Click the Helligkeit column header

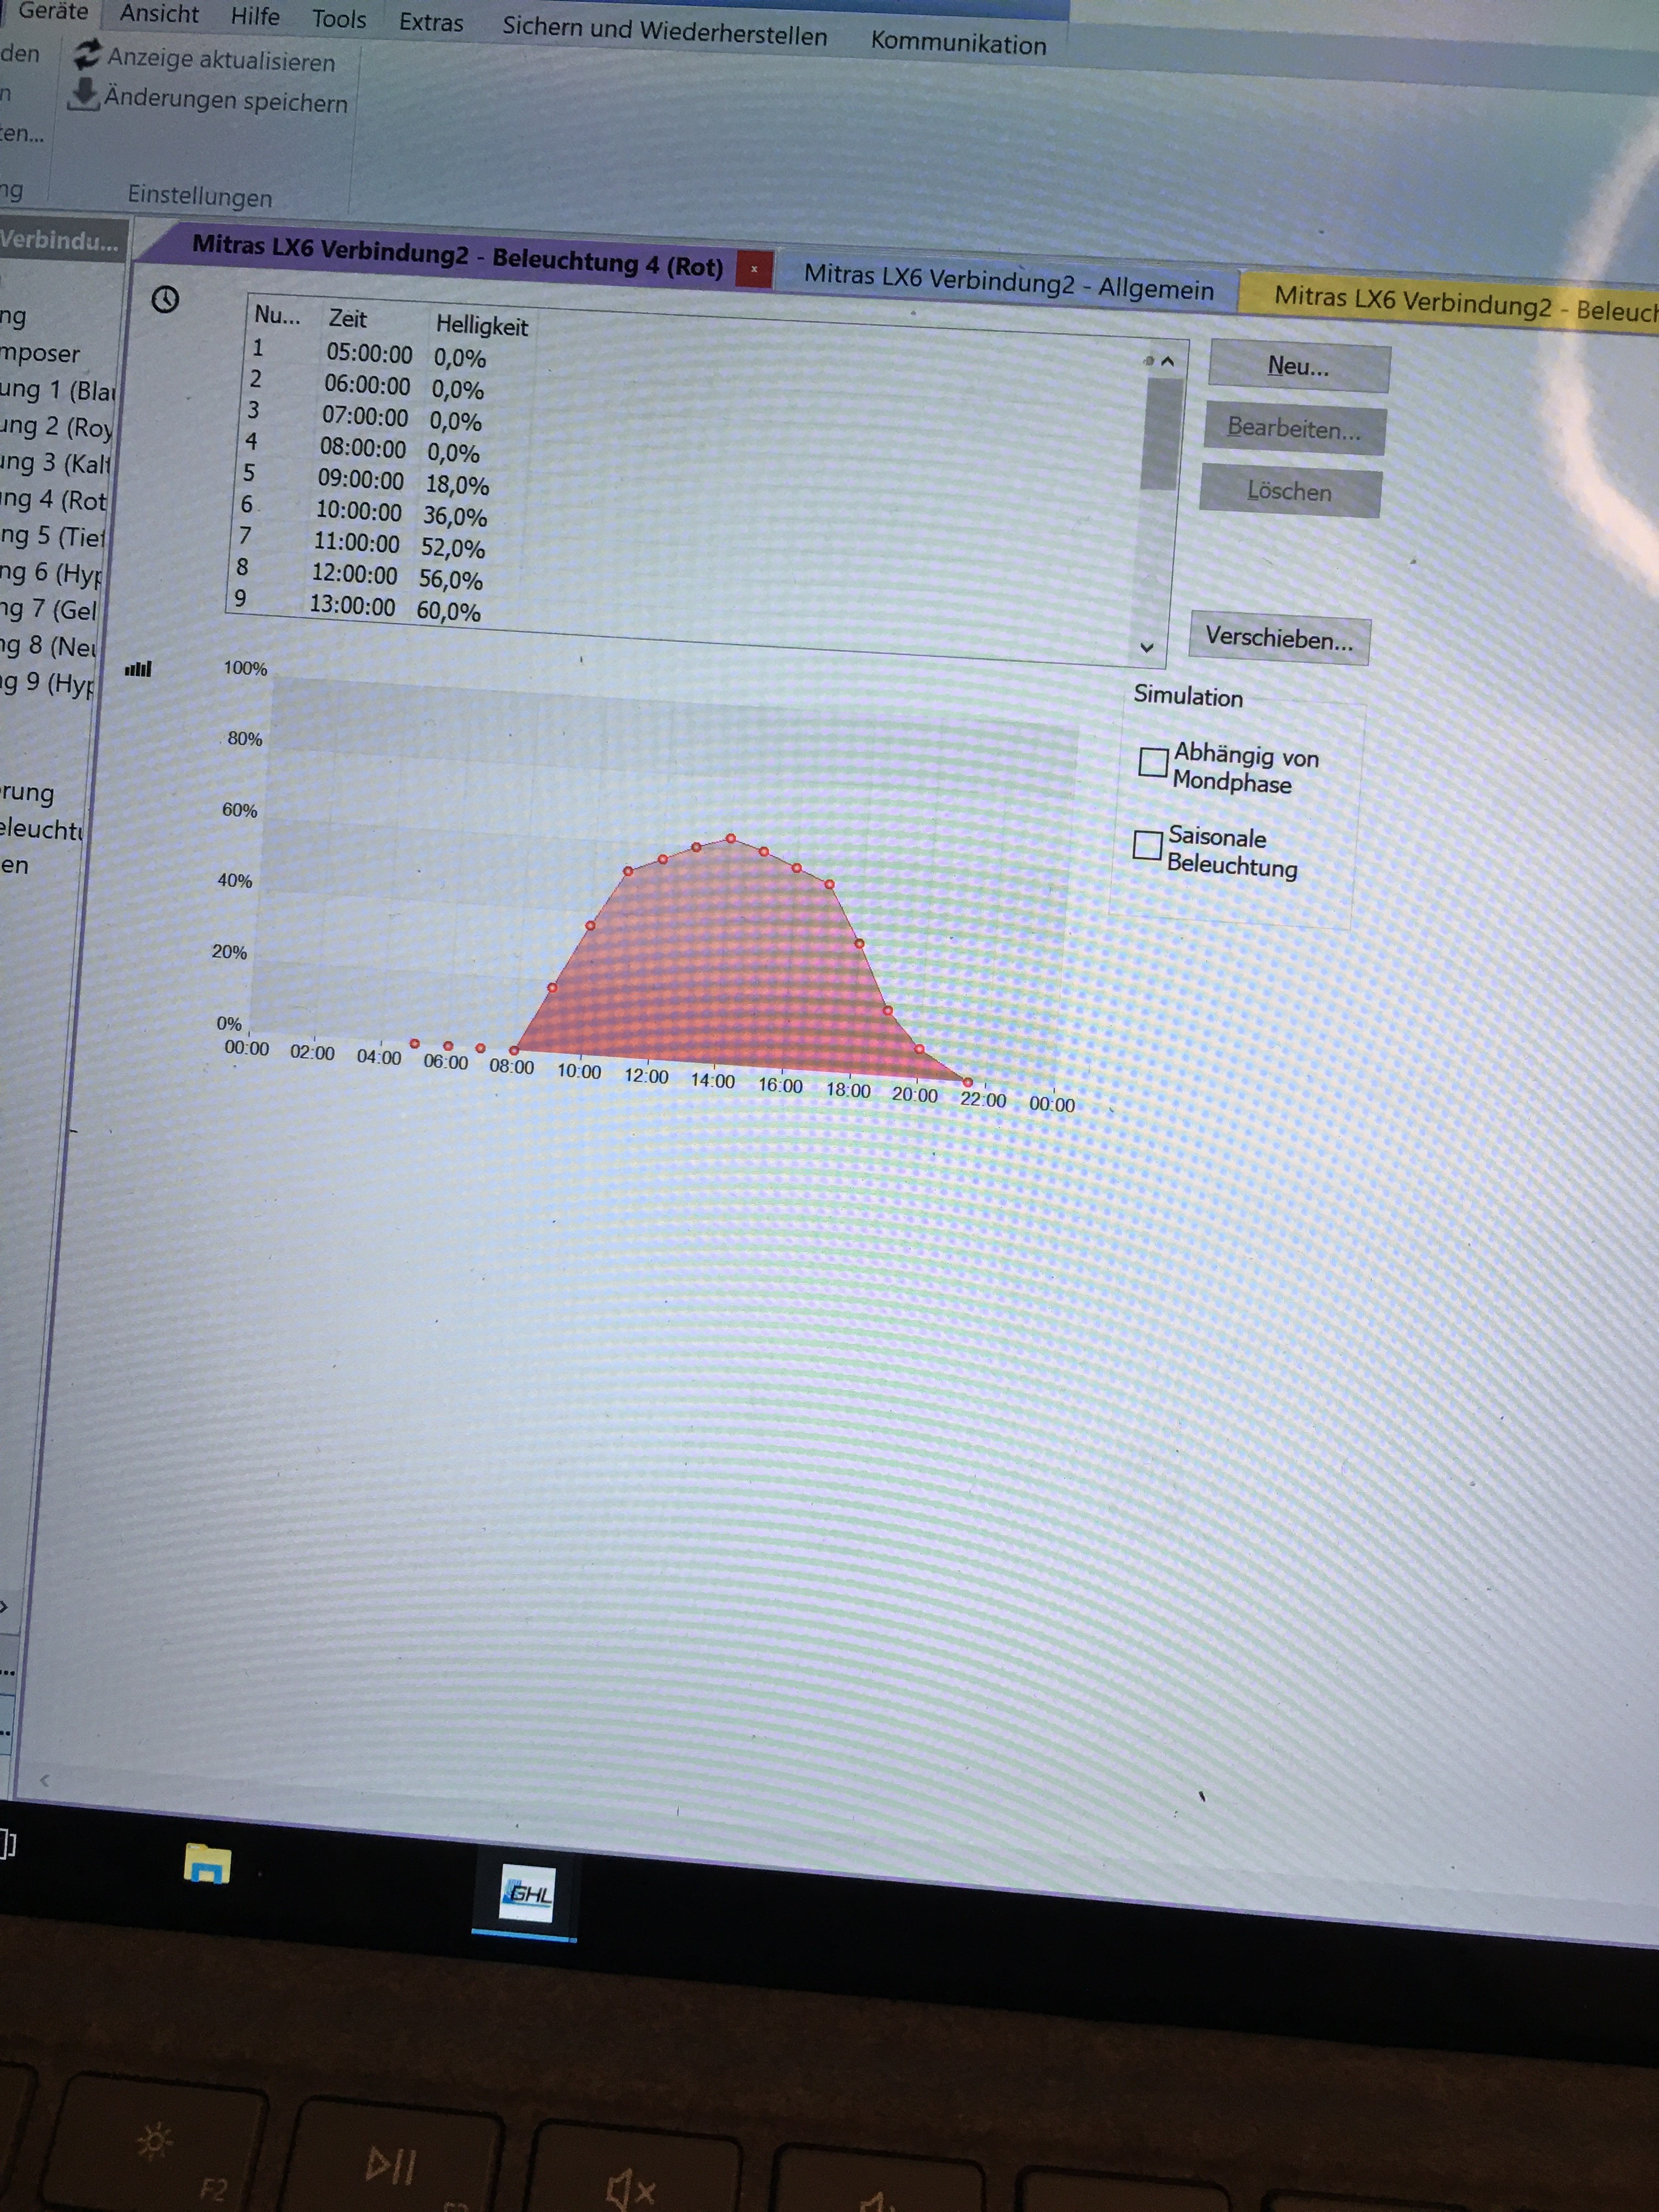click(481, 325)
